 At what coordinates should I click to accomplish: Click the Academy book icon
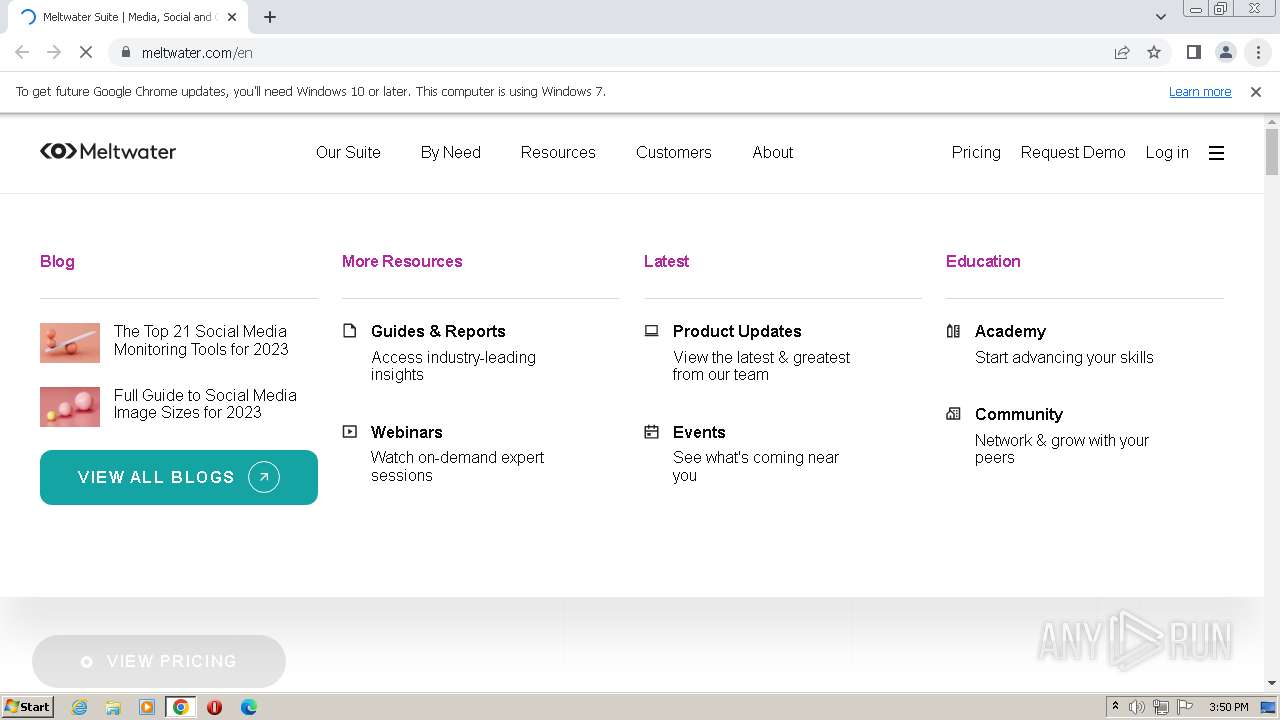[x=953, y=331]
